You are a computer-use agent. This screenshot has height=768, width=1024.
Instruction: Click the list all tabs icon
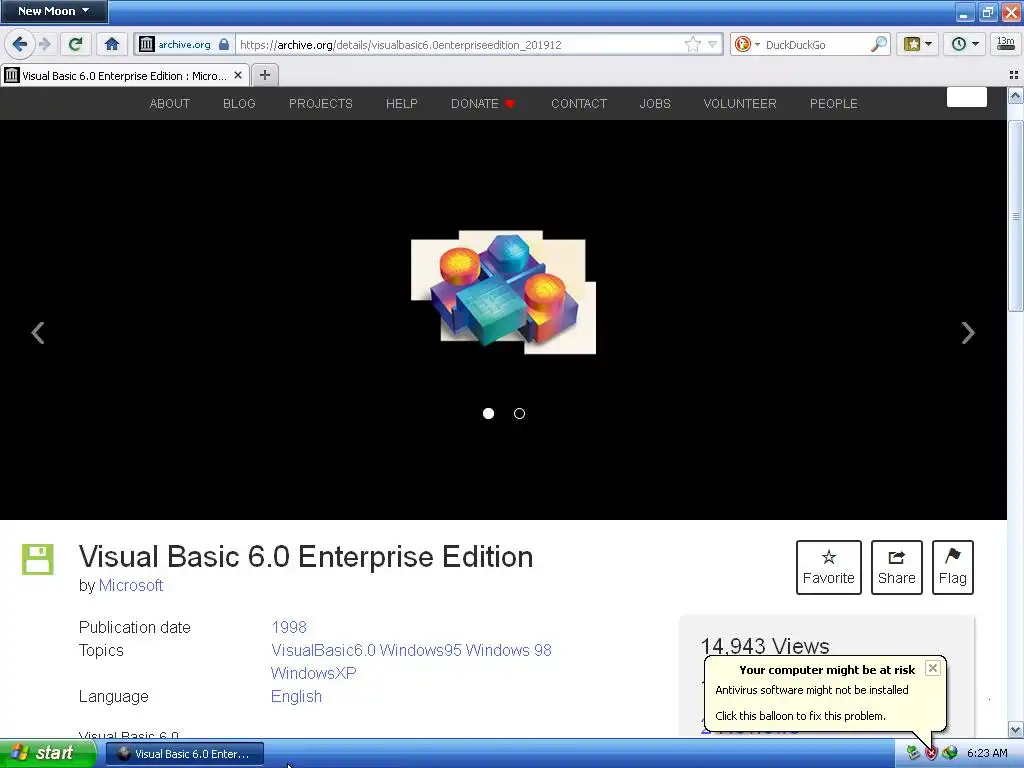coord(1014,75)
